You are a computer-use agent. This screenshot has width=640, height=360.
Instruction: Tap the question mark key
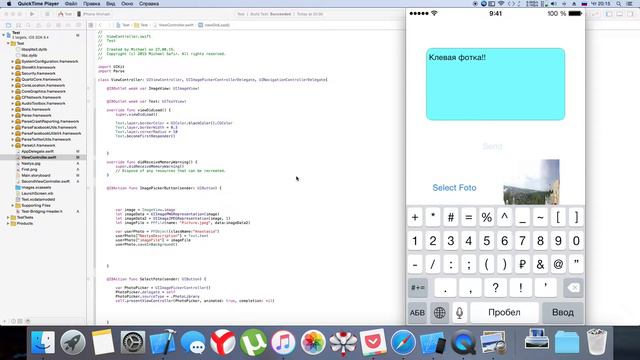click(x=496, y=288)
